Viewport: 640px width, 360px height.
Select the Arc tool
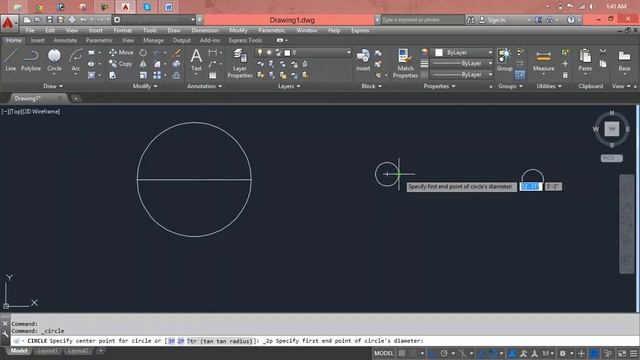(76, 60)
